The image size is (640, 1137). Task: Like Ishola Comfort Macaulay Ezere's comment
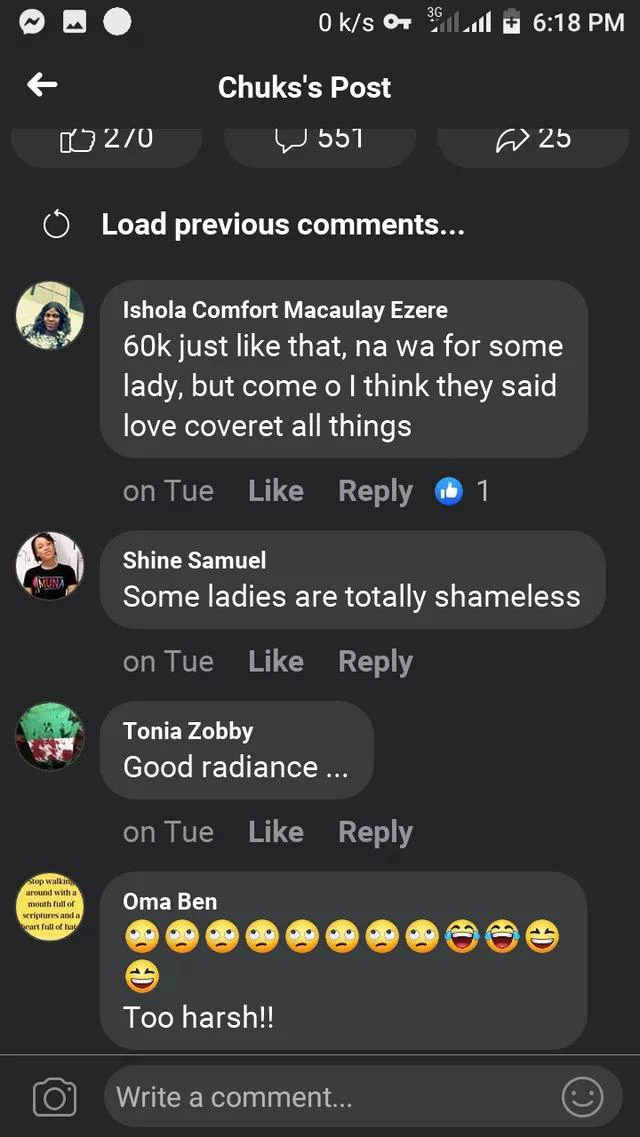(275, 491)
